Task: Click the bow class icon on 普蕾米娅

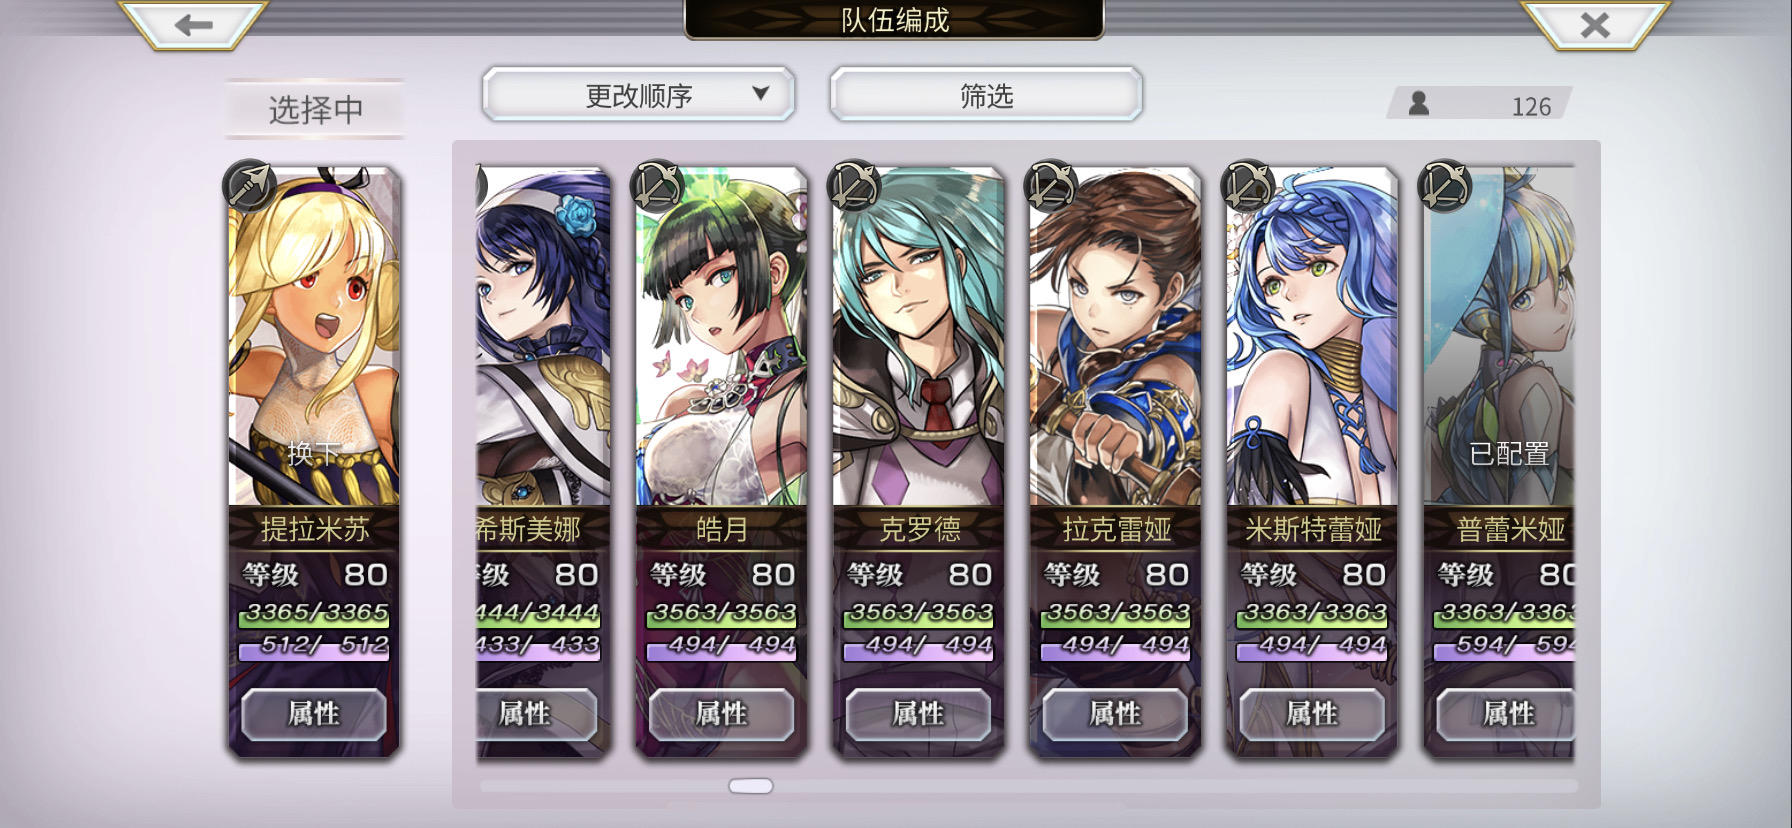Action: point(1446,185)
